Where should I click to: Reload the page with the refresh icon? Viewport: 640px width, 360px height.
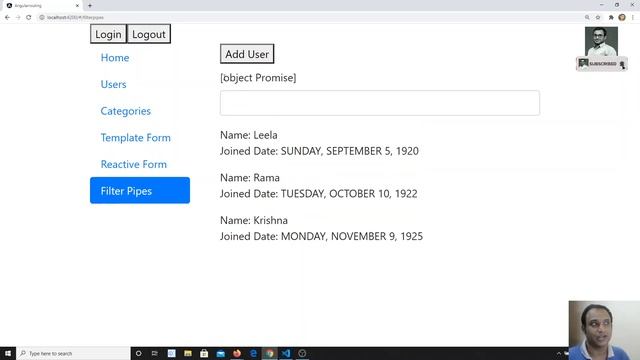click(29, 18)
